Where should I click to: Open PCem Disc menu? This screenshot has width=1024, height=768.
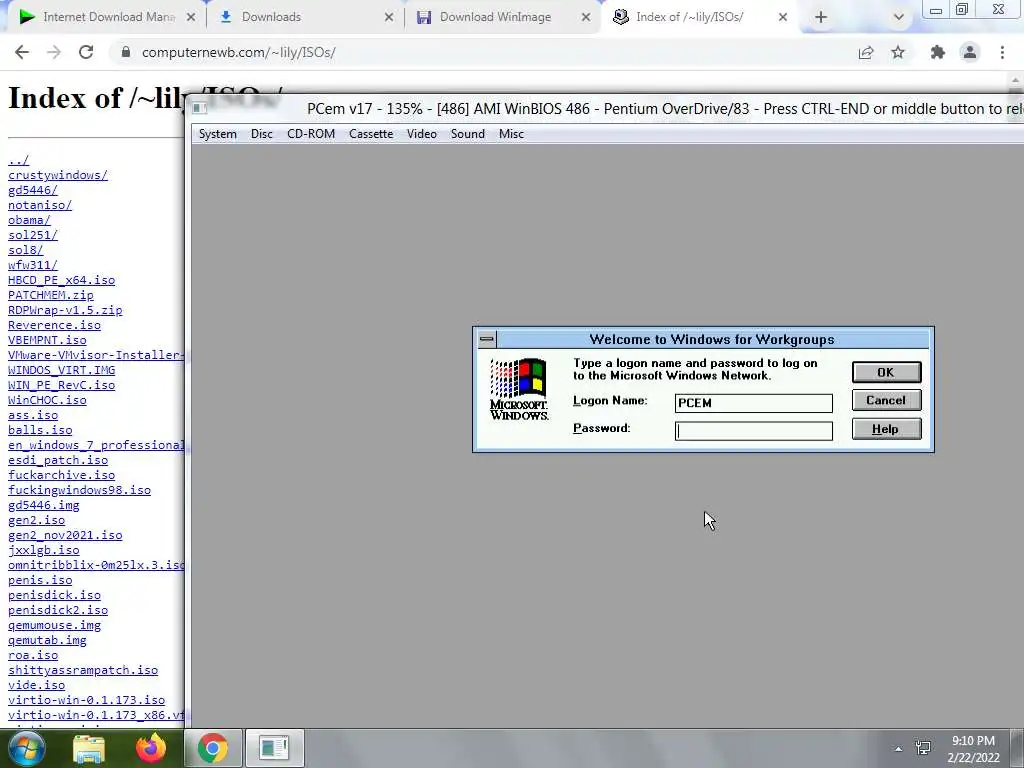261,134
